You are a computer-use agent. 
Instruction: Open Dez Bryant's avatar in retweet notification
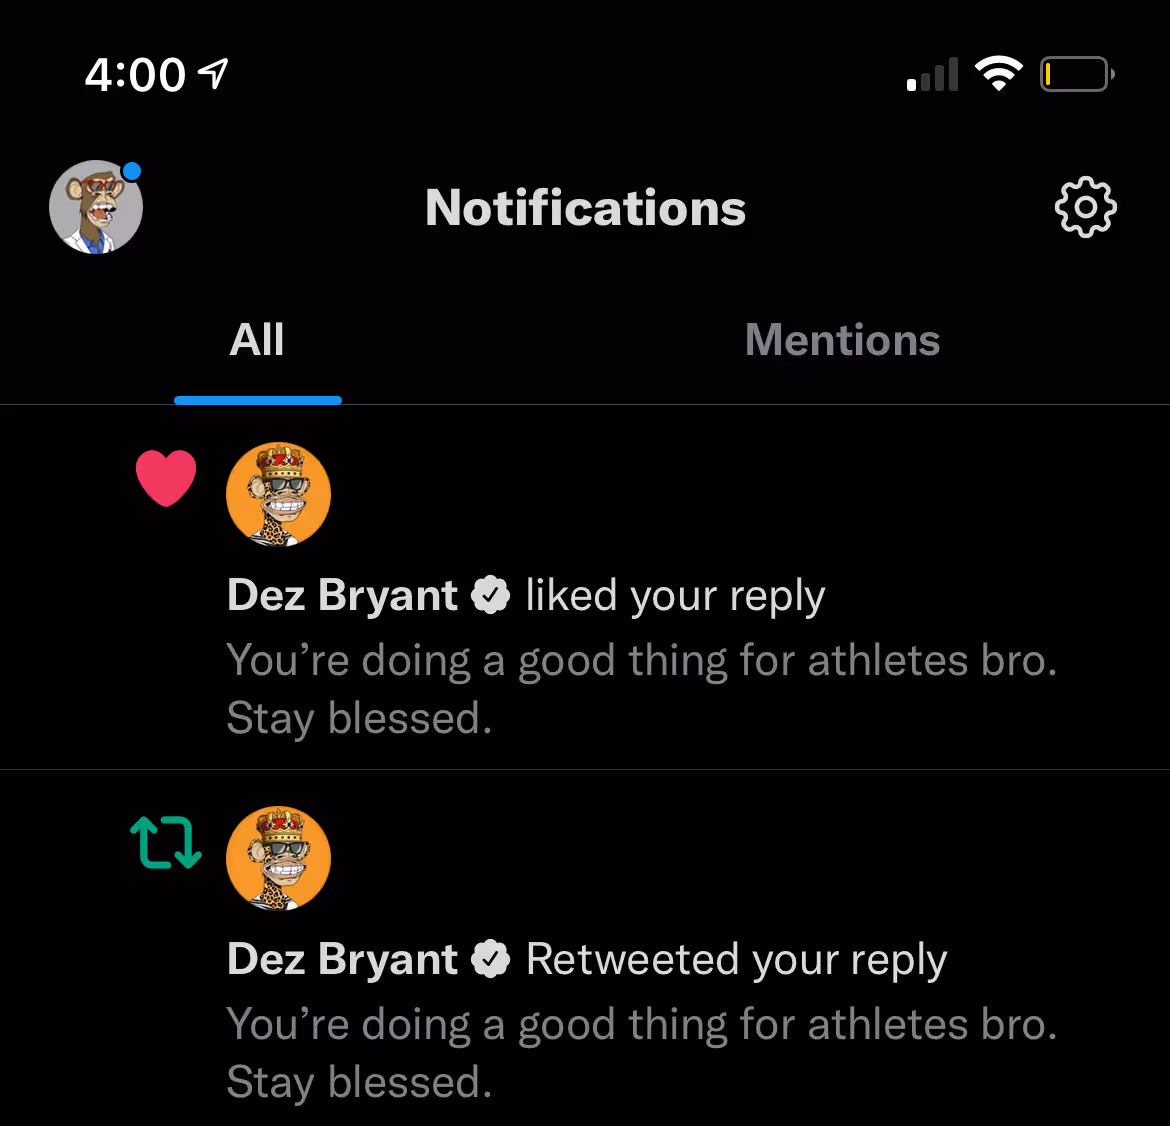point(278,859)
